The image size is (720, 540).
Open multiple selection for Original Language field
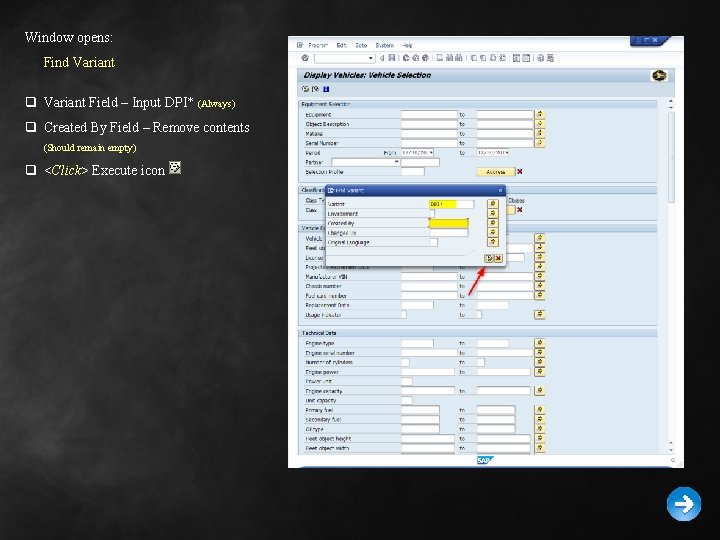point(493,242)
